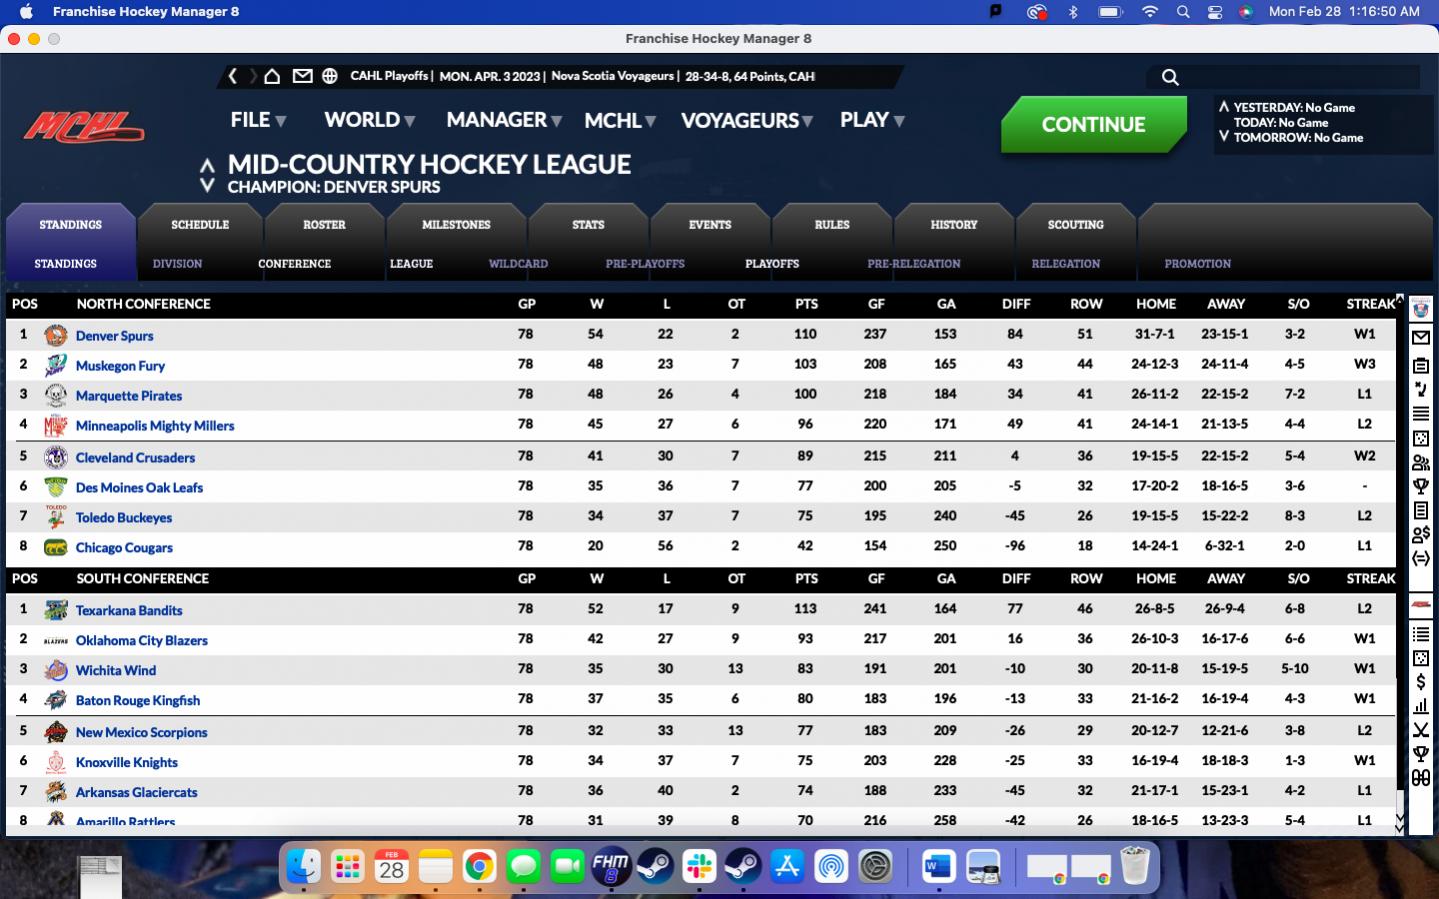1439x899 pixels.
Task: Click the home icon in top bar
Action: pyautogui.click(x=272, y=76)
